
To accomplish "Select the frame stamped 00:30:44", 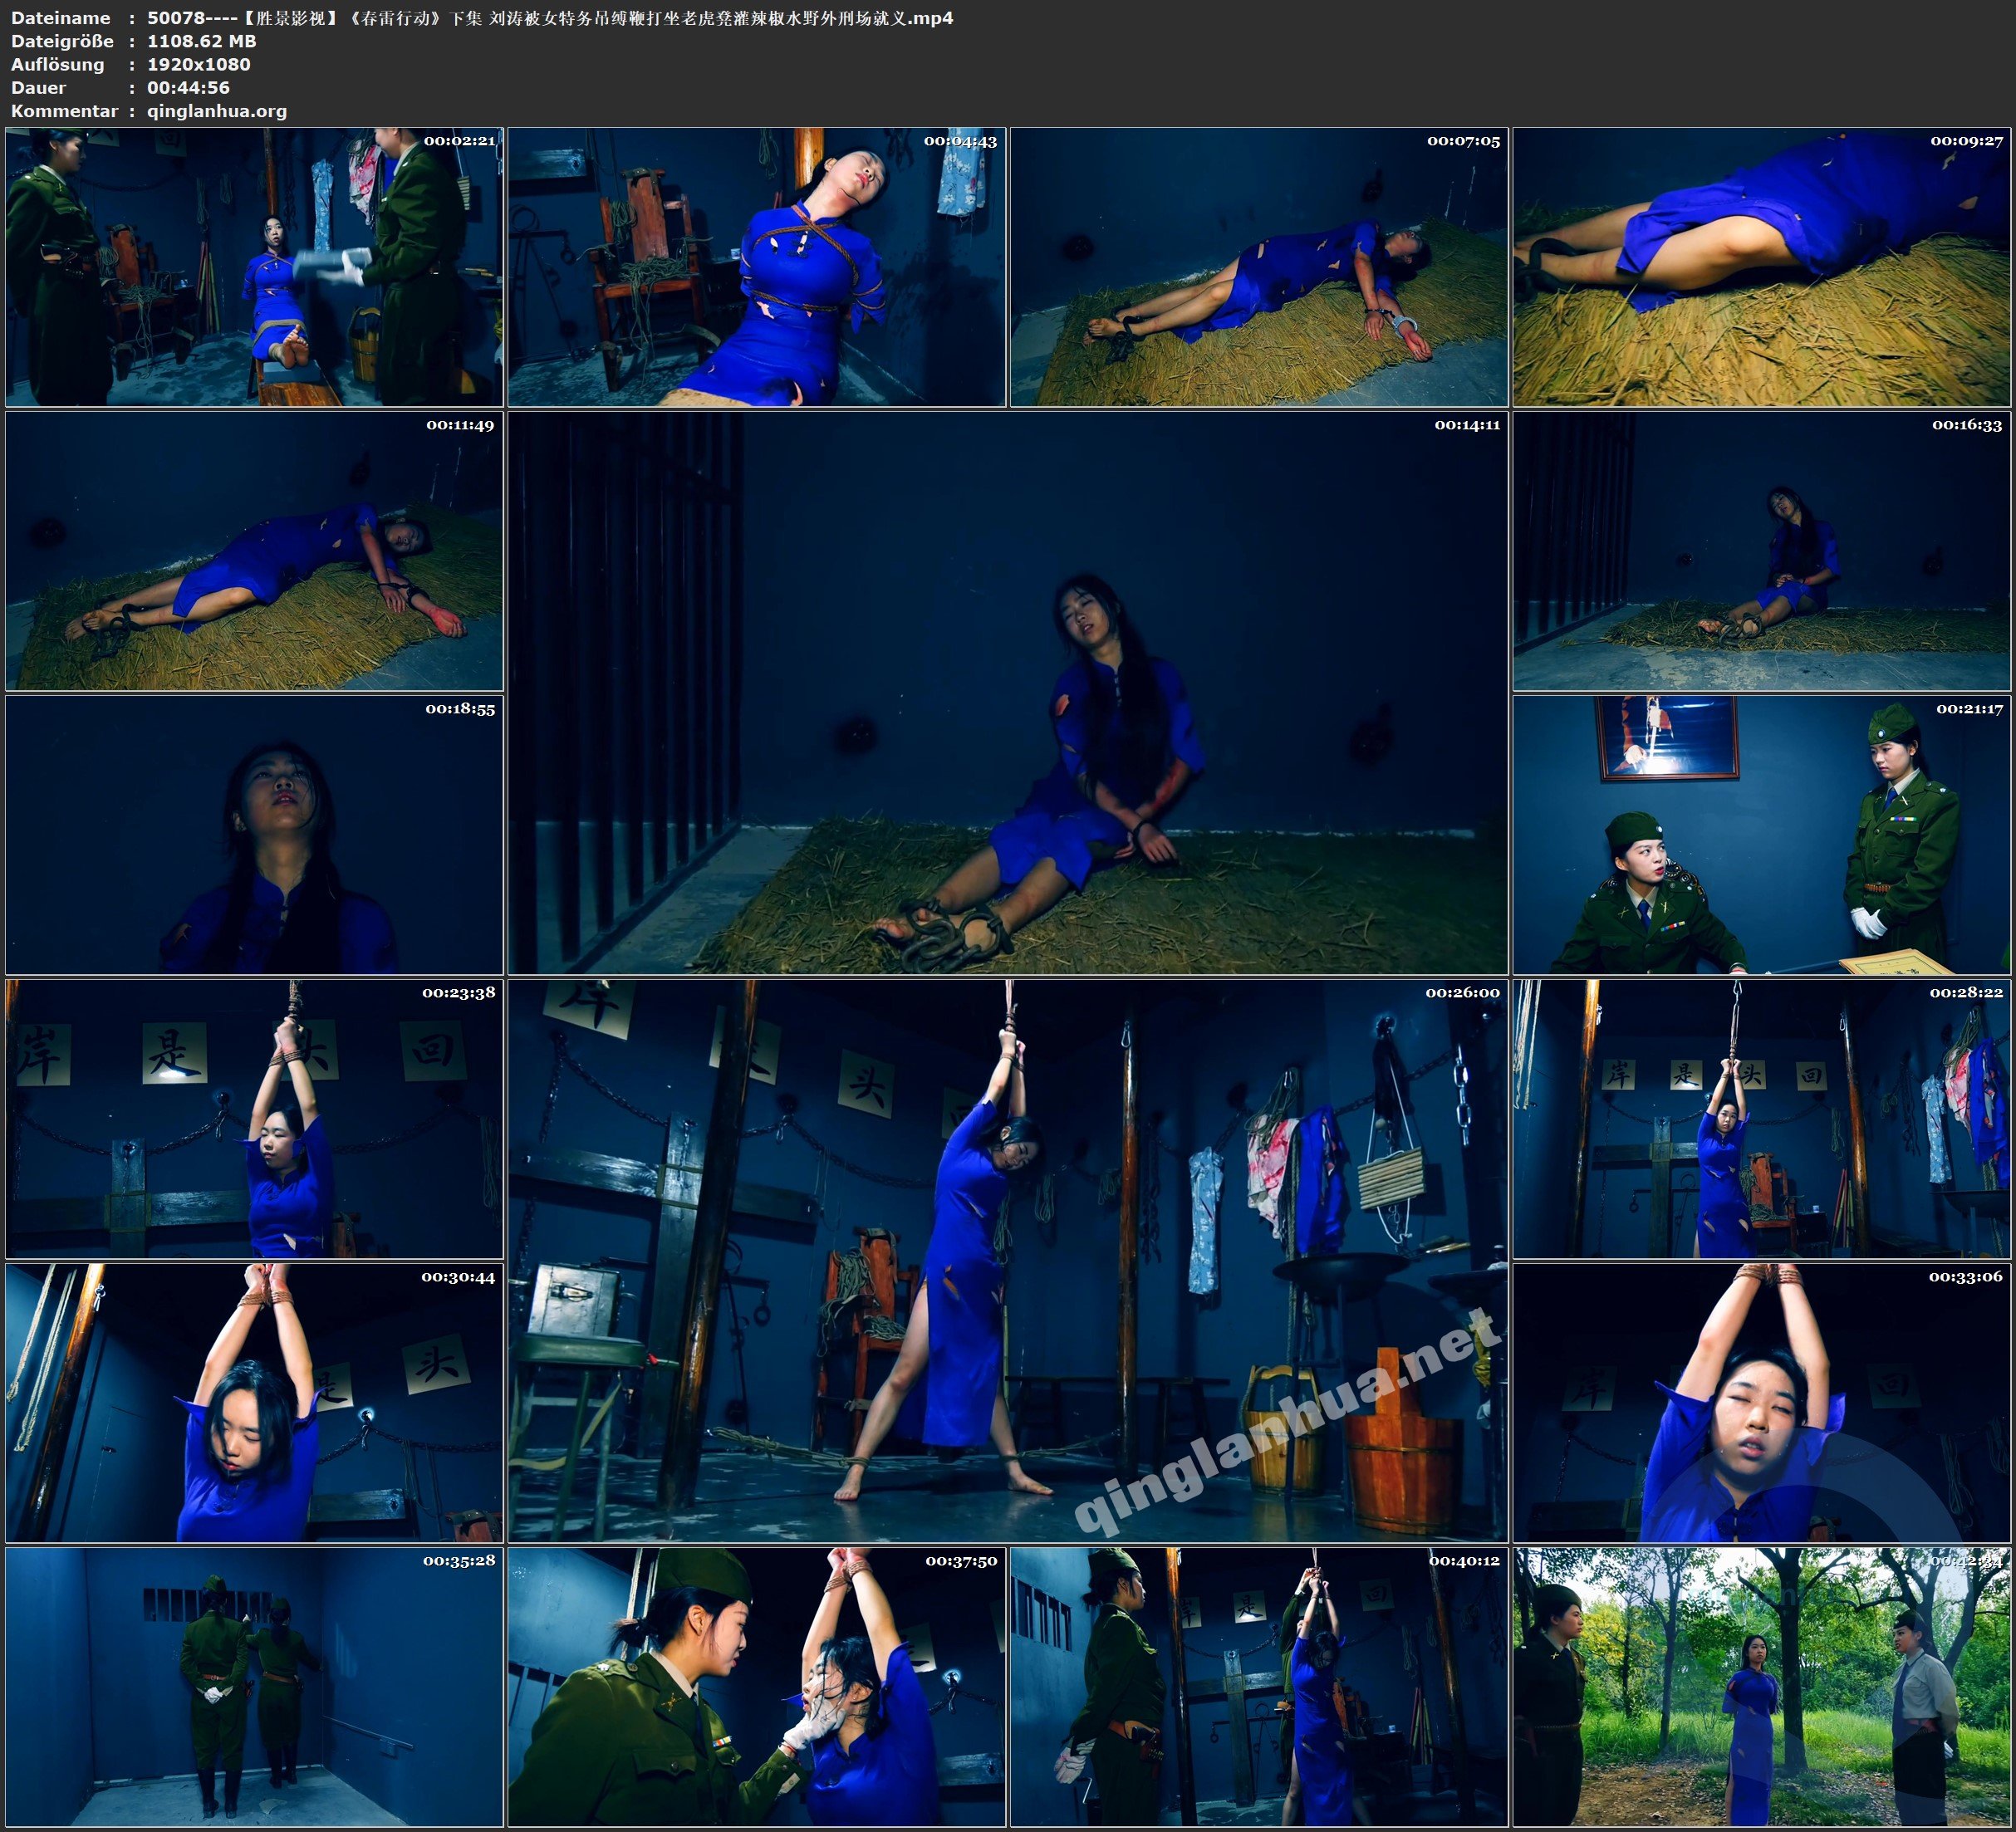I will point(254,1403).
